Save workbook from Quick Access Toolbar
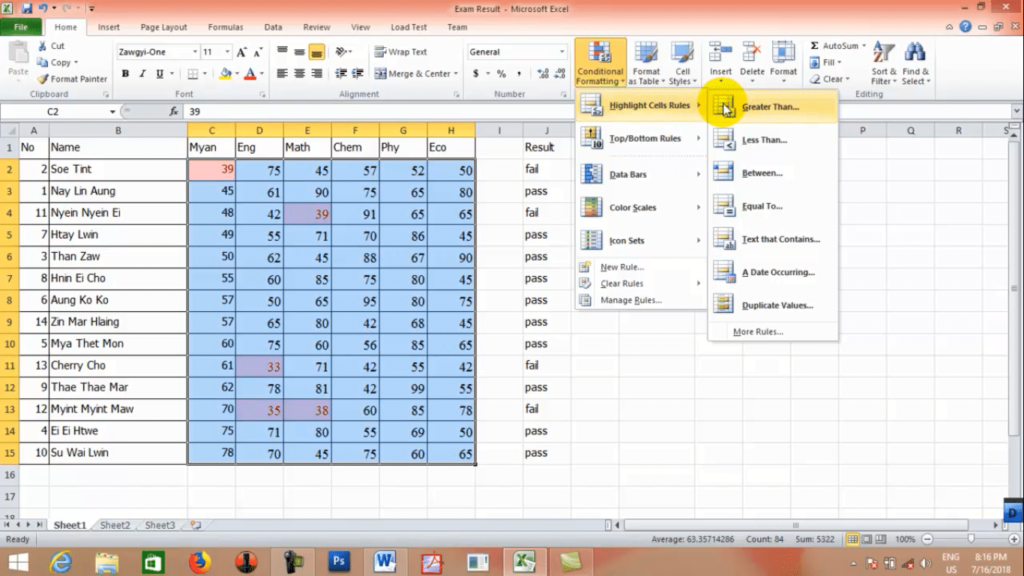This screenshot has width=1024, height=576. 26,8
